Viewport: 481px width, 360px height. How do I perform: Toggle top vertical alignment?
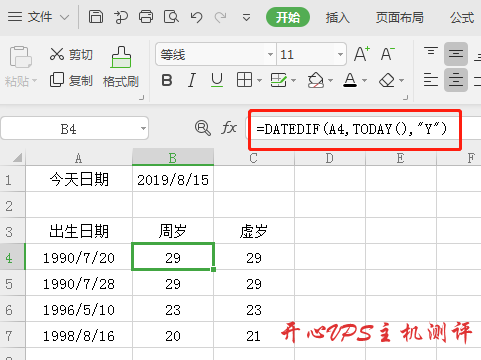pos(431,53)
